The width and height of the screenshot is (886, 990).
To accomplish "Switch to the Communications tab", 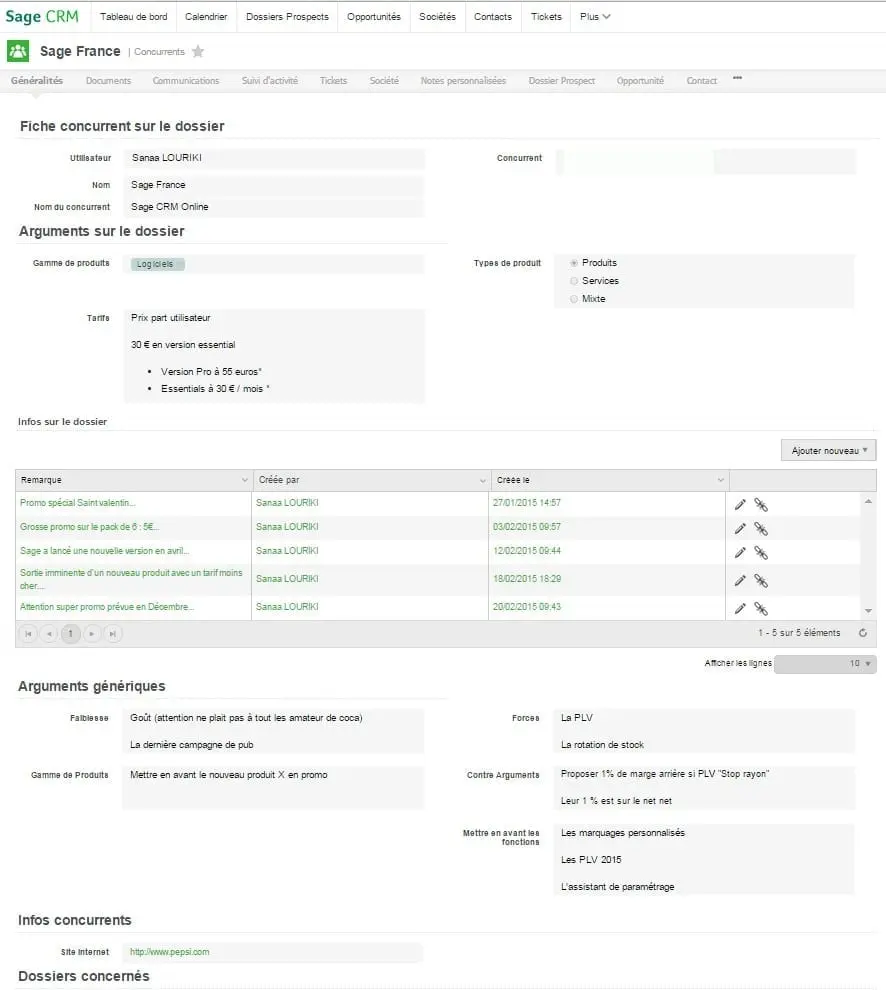I will [x=186, y=81].
